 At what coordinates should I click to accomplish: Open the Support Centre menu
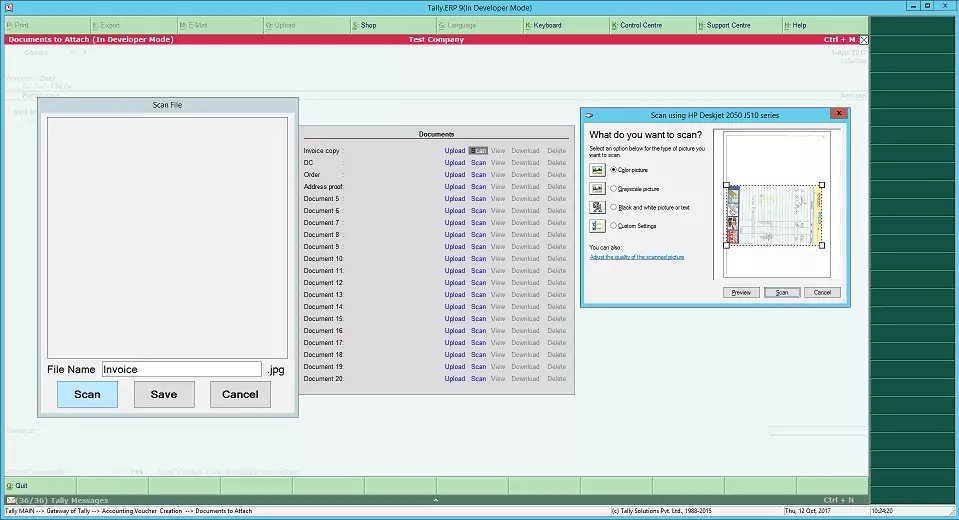(724, 25)
